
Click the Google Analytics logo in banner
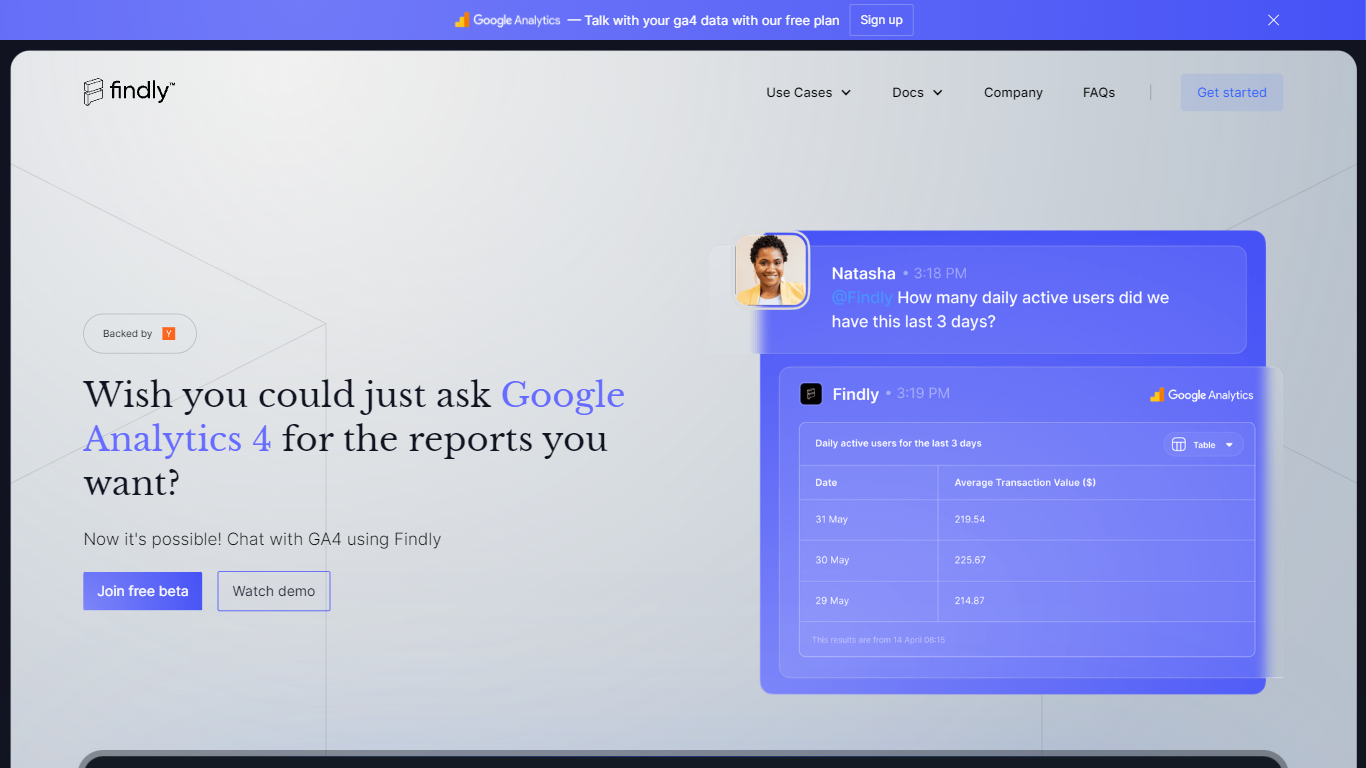tap(508, 20)
